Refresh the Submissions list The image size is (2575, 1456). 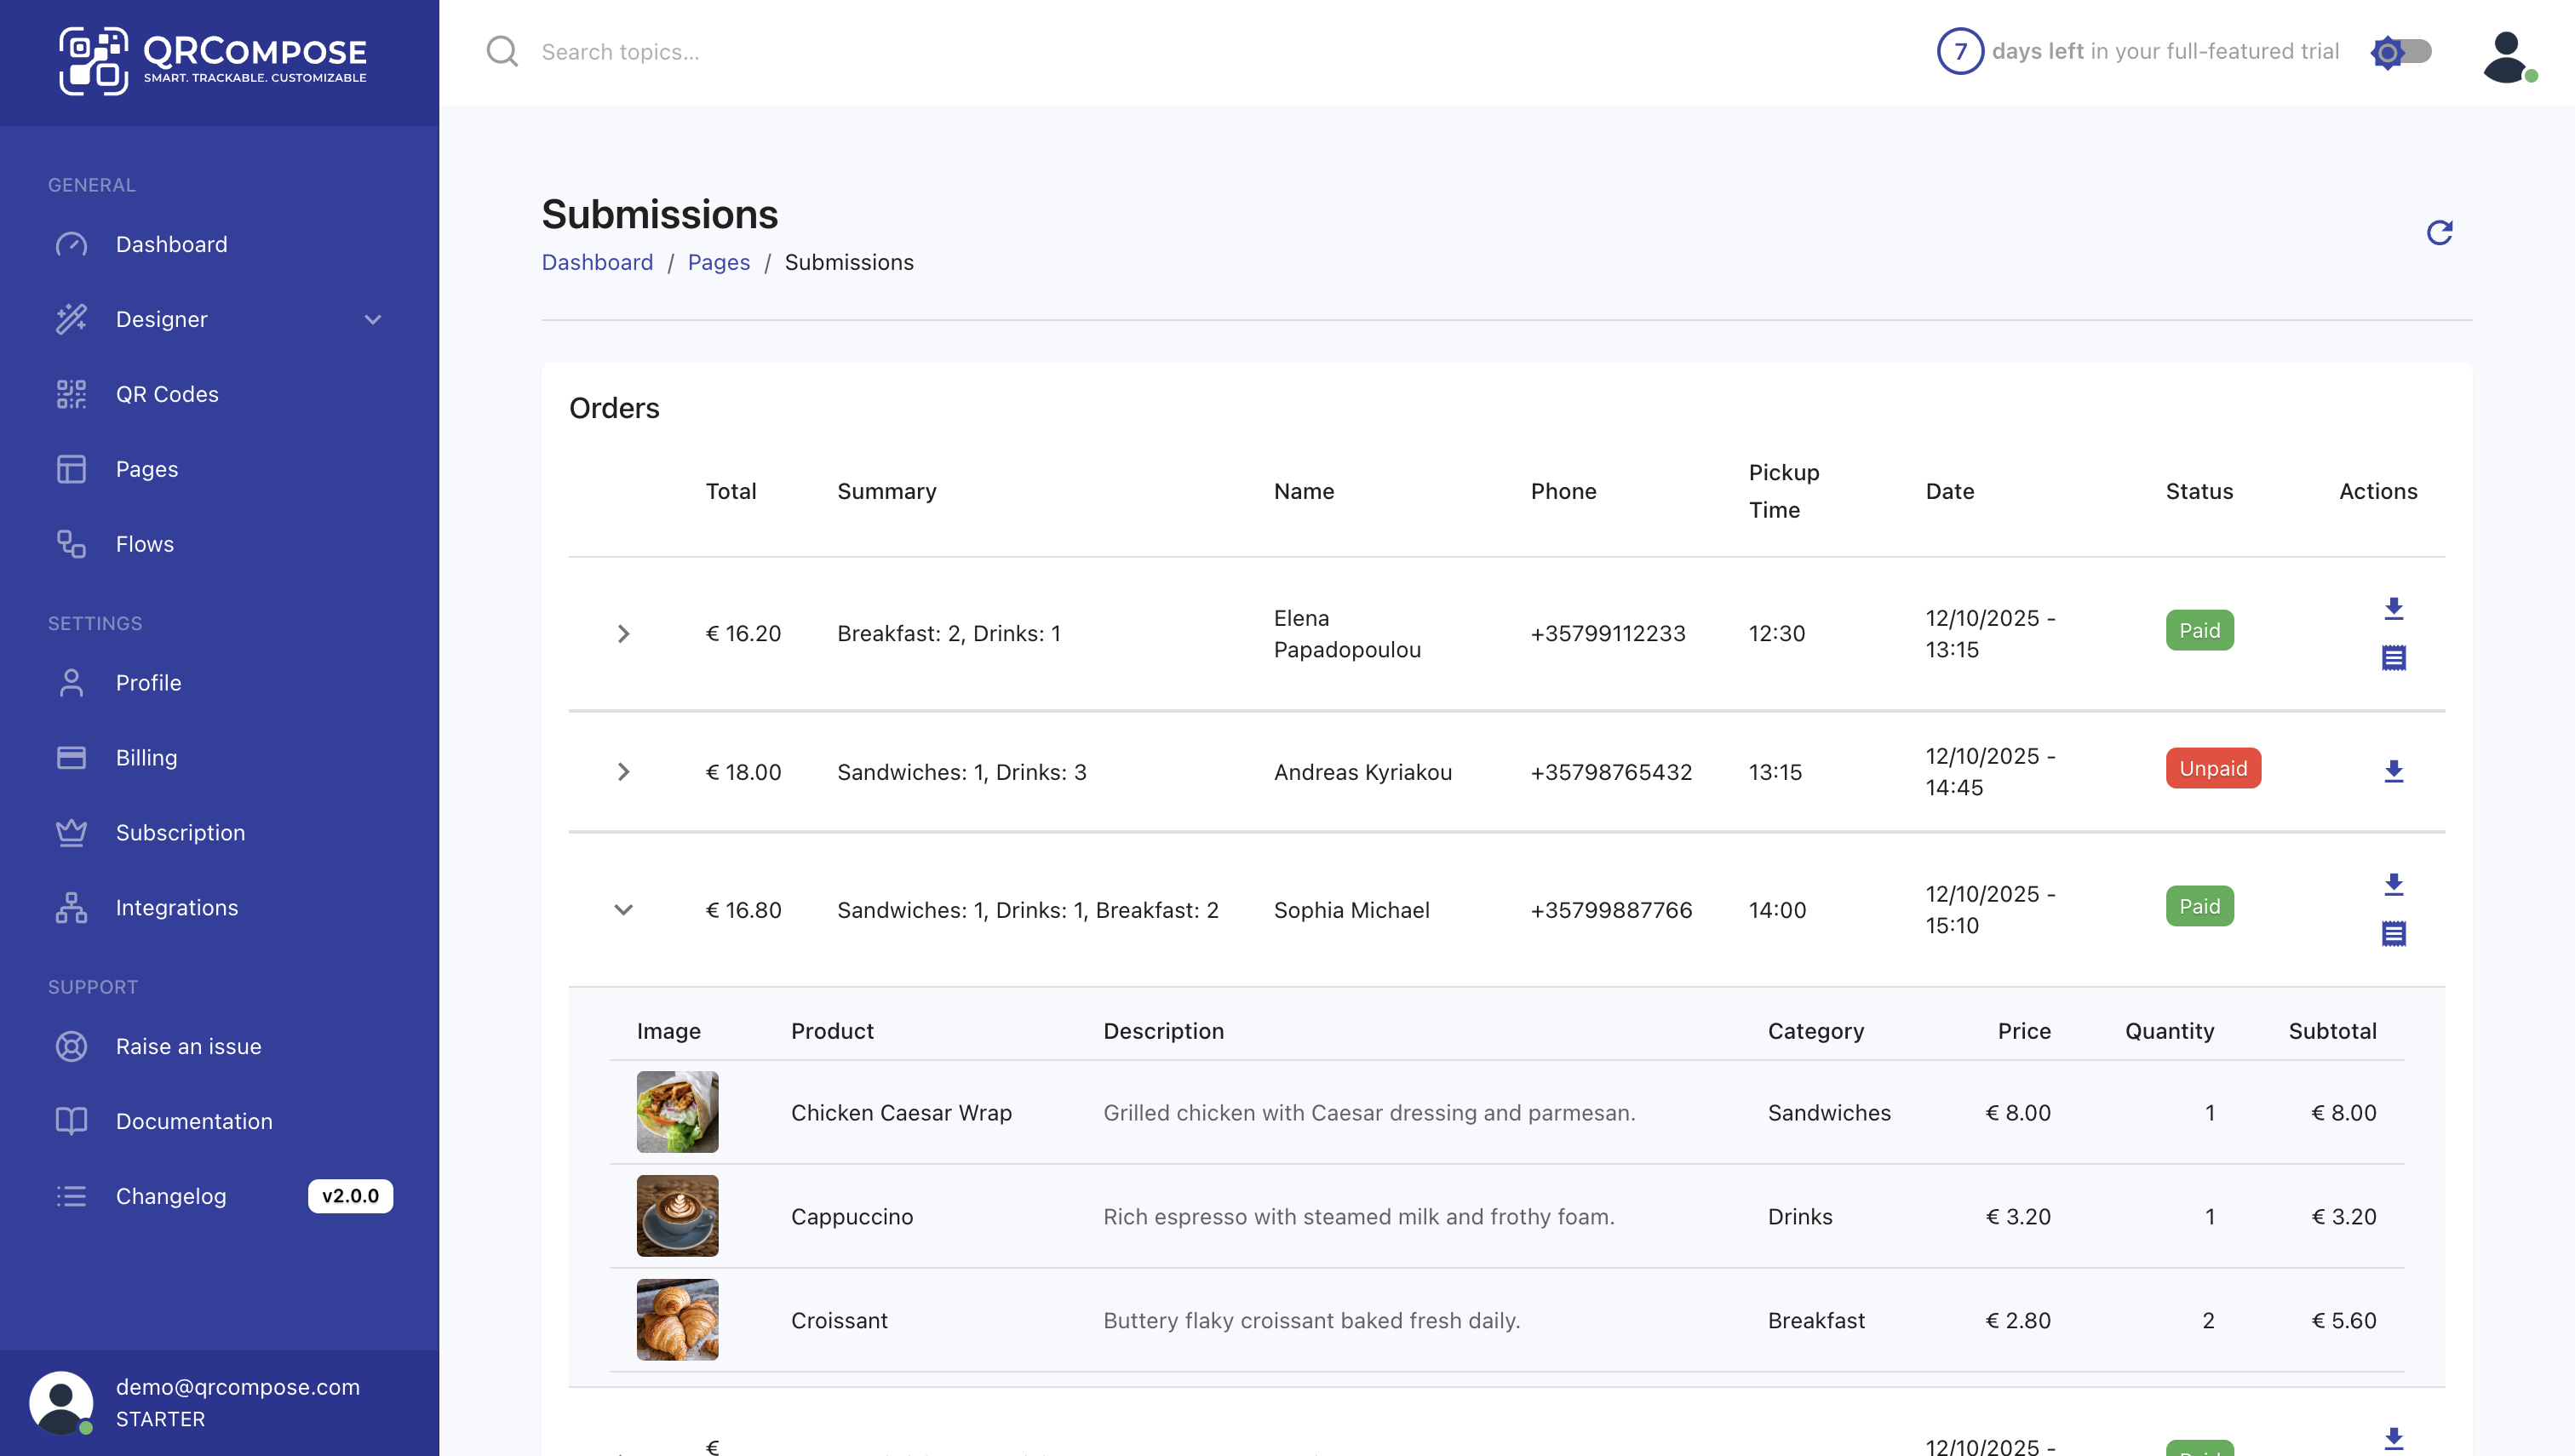tap(2440, 232)
